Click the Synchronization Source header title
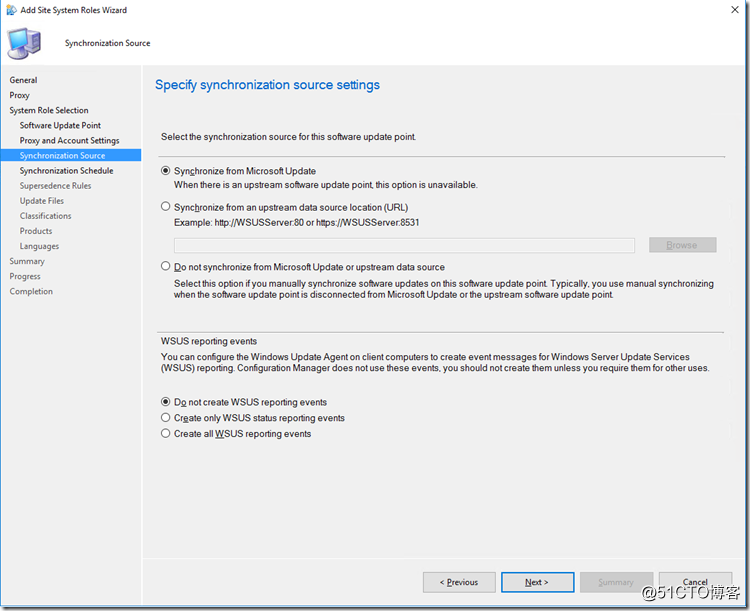The width and height of the screenshot is (750, 611). coord(108,43)
